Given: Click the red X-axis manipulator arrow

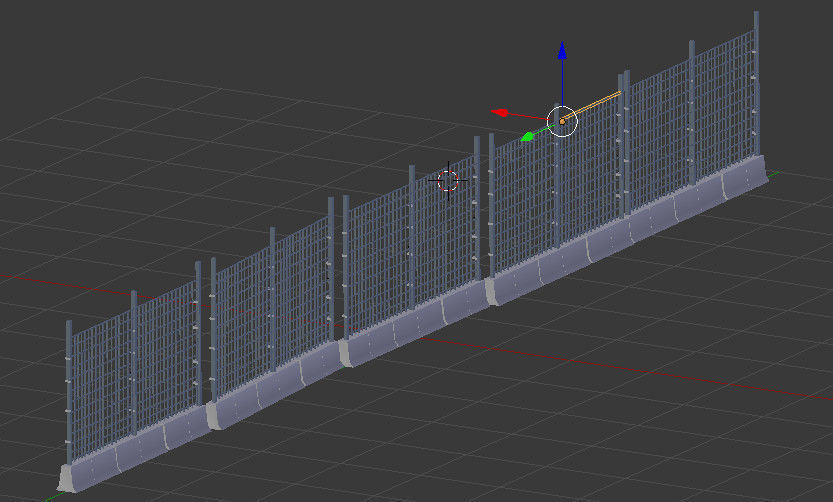Looking at the screenshot, I should [x=500, y=113].
